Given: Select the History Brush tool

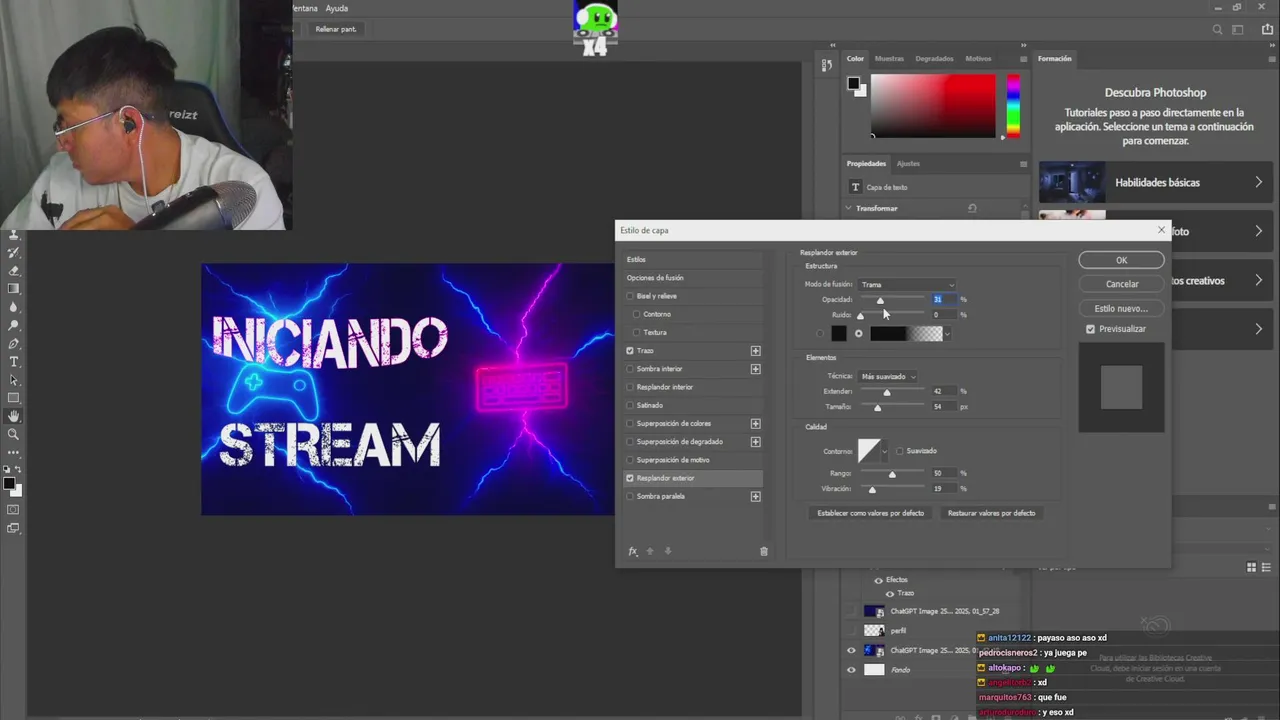Looking at the screenshot, I should point(14,253).
